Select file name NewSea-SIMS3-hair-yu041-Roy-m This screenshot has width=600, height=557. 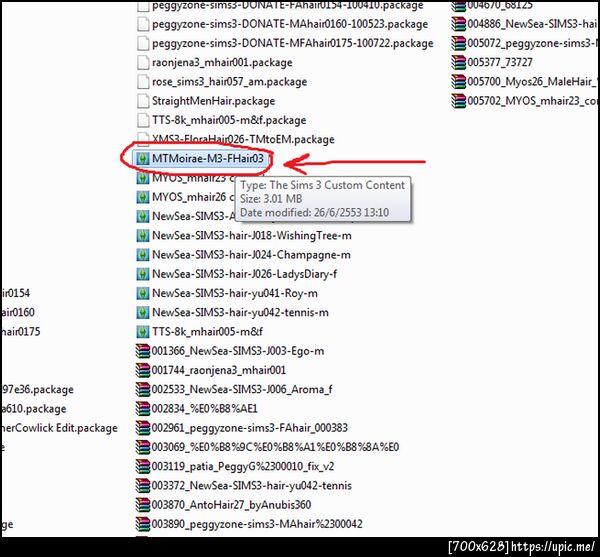(x=235, y=293)
